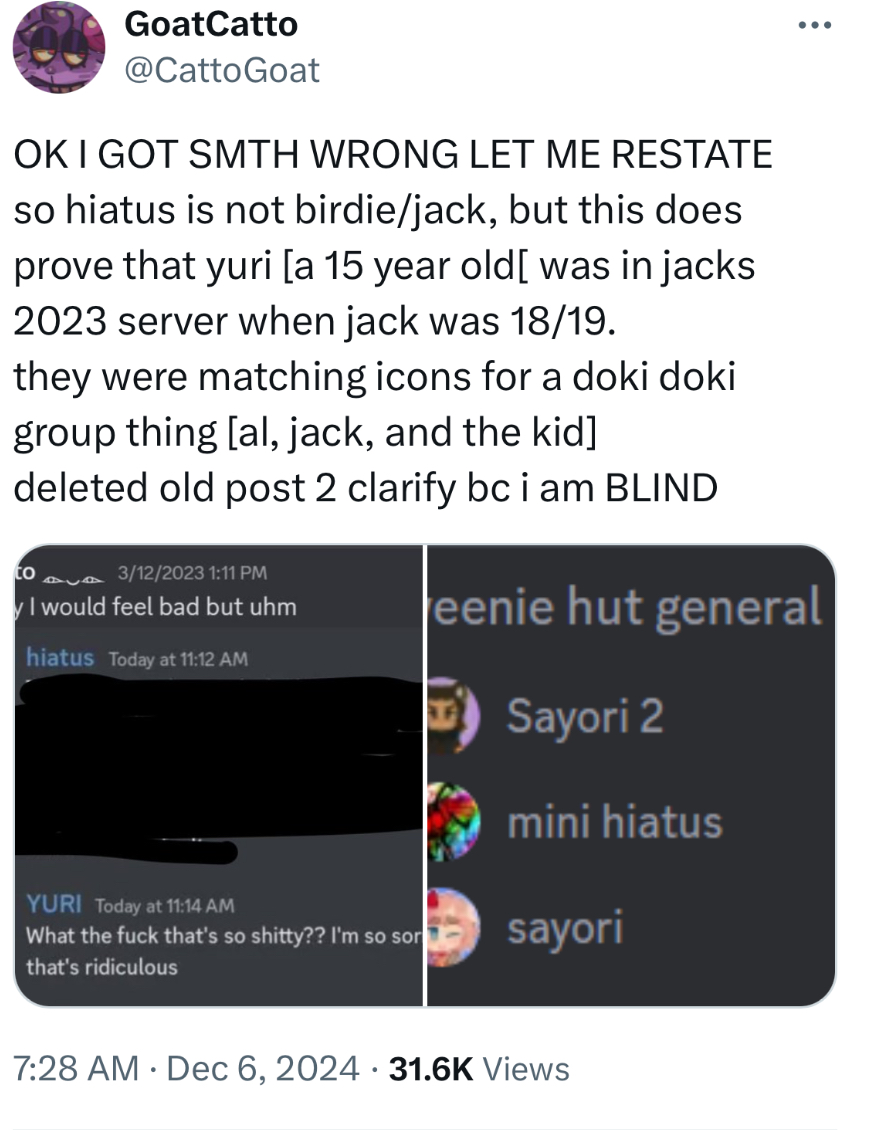Click the eenie hut general header
The height and width of the screenshot is (1130, 890).
[x=626, y=607]
